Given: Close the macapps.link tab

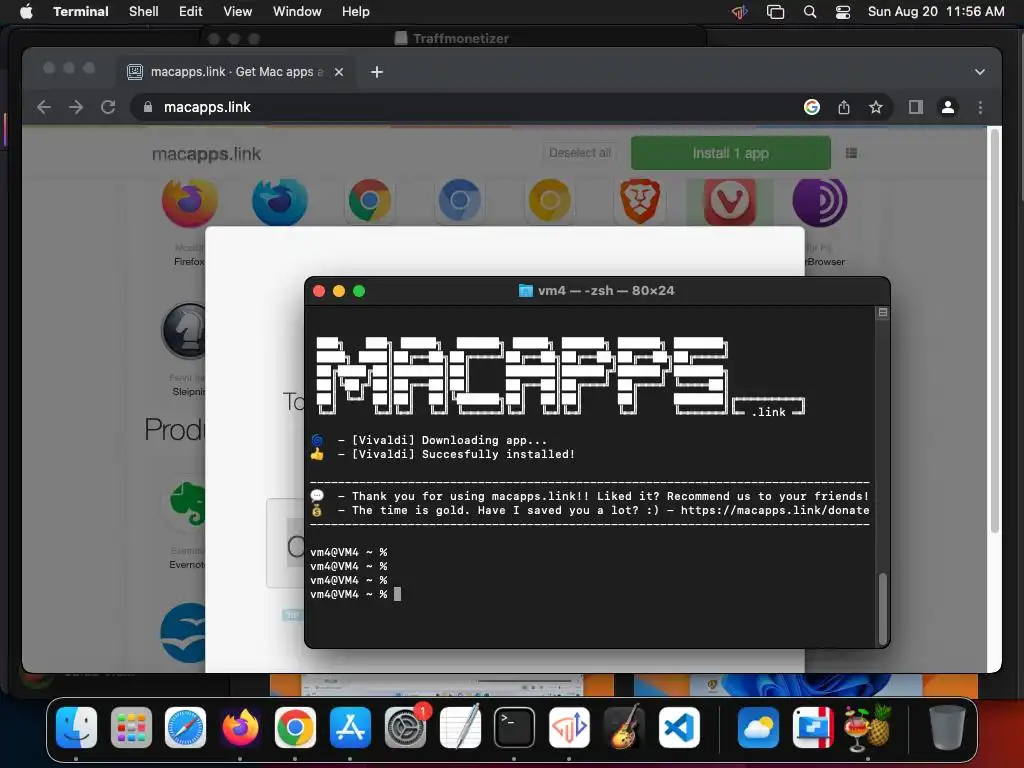Looking at the screenshot, I should 339,72.
